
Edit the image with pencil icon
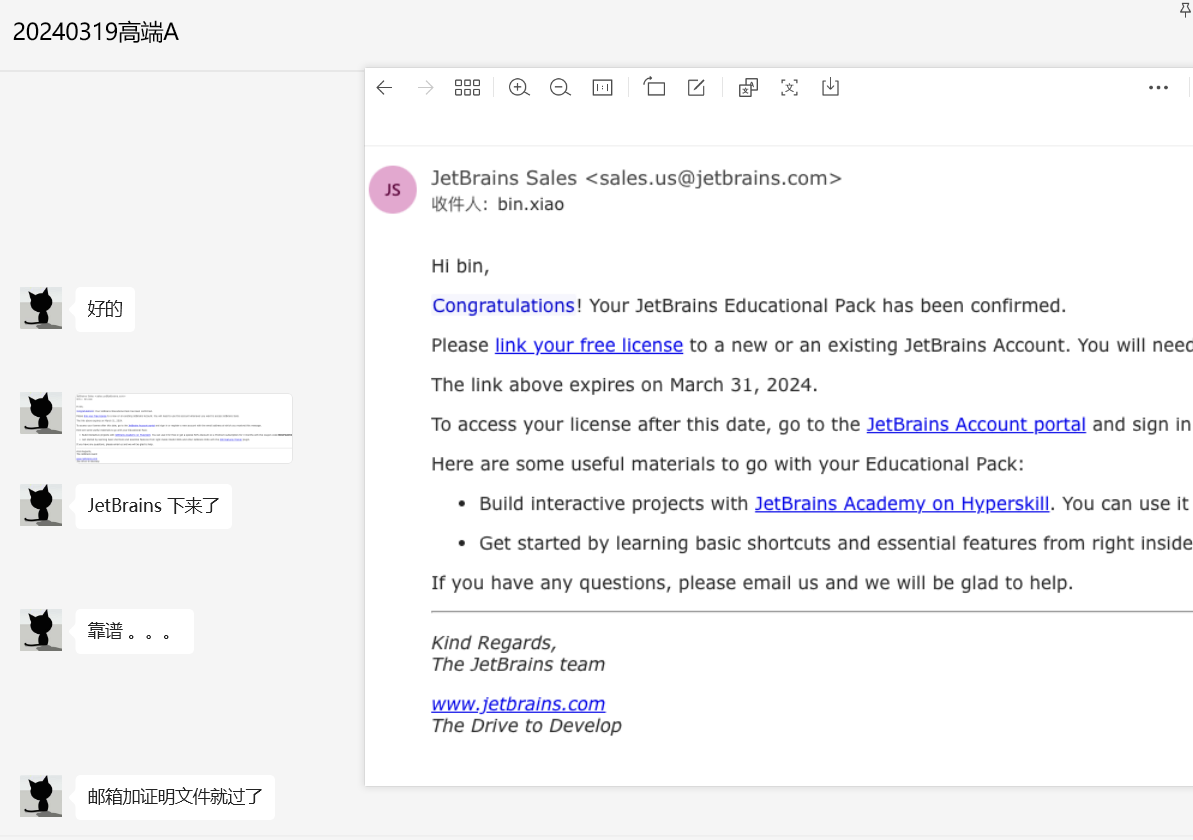696,88
